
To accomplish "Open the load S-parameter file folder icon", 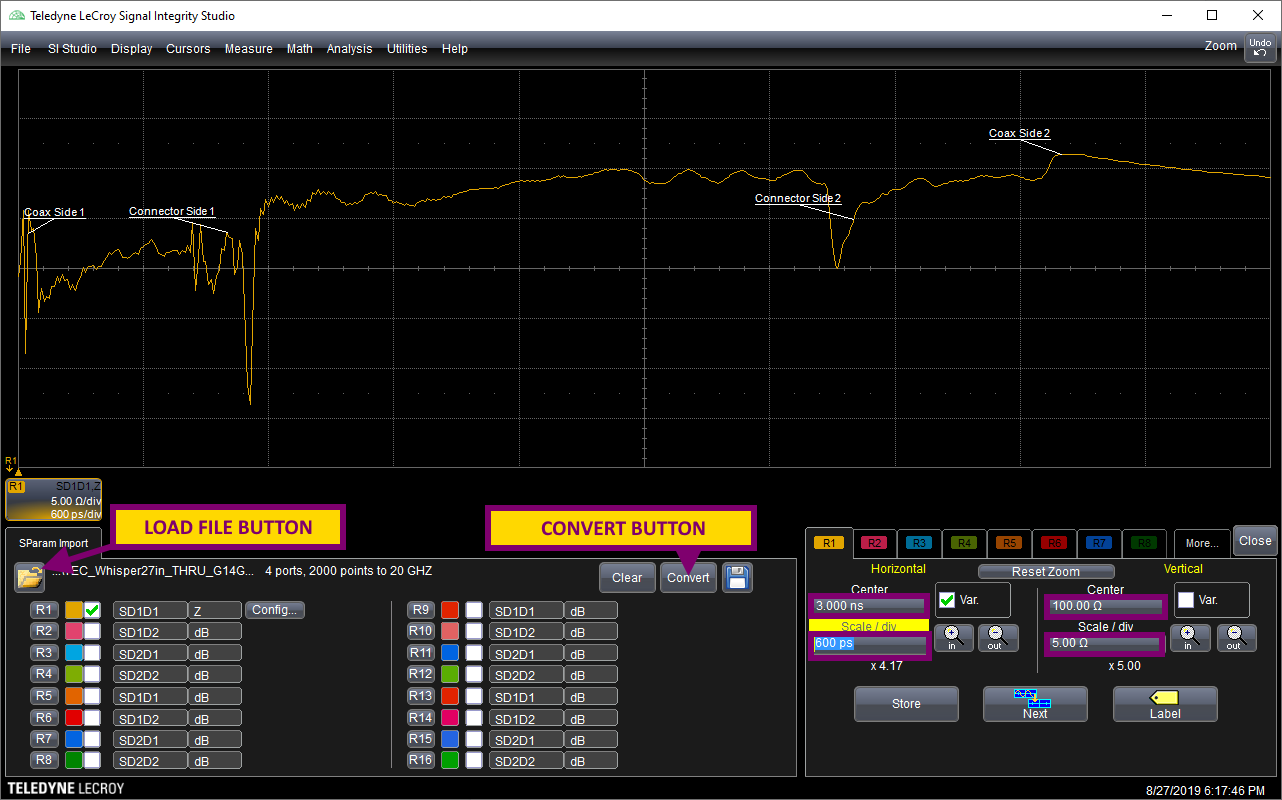I will (x=30, y=577).
